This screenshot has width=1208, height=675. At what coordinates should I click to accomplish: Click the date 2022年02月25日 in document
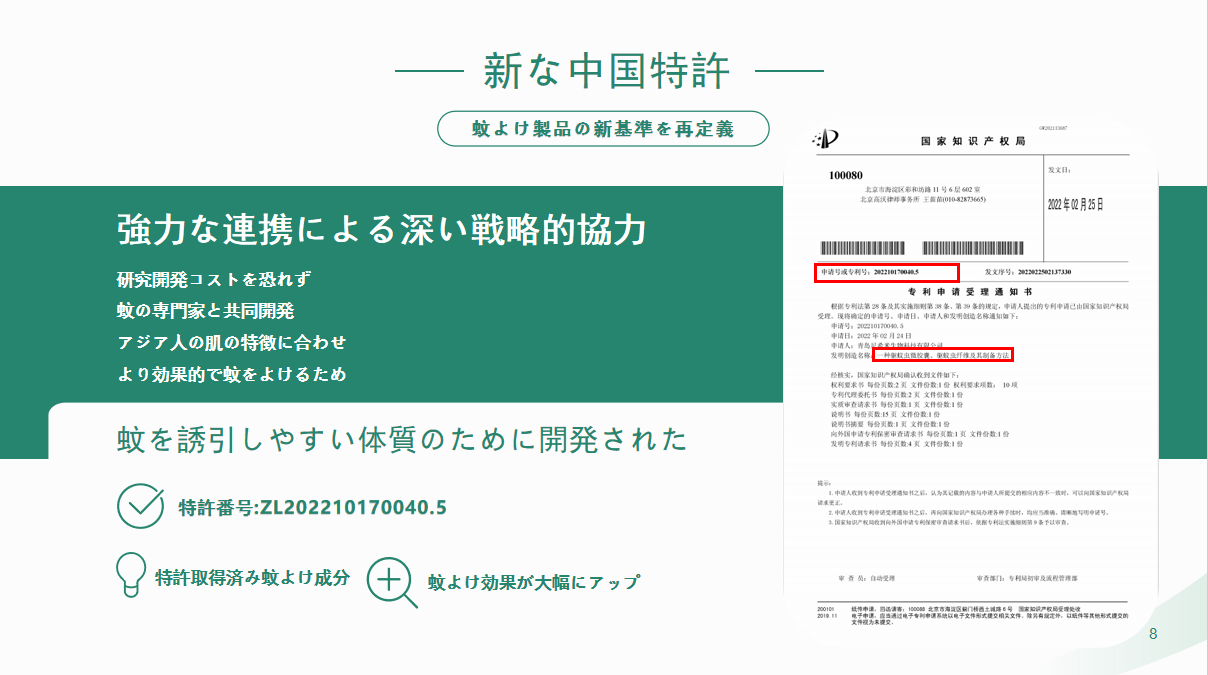click(x=1075, y=204)
